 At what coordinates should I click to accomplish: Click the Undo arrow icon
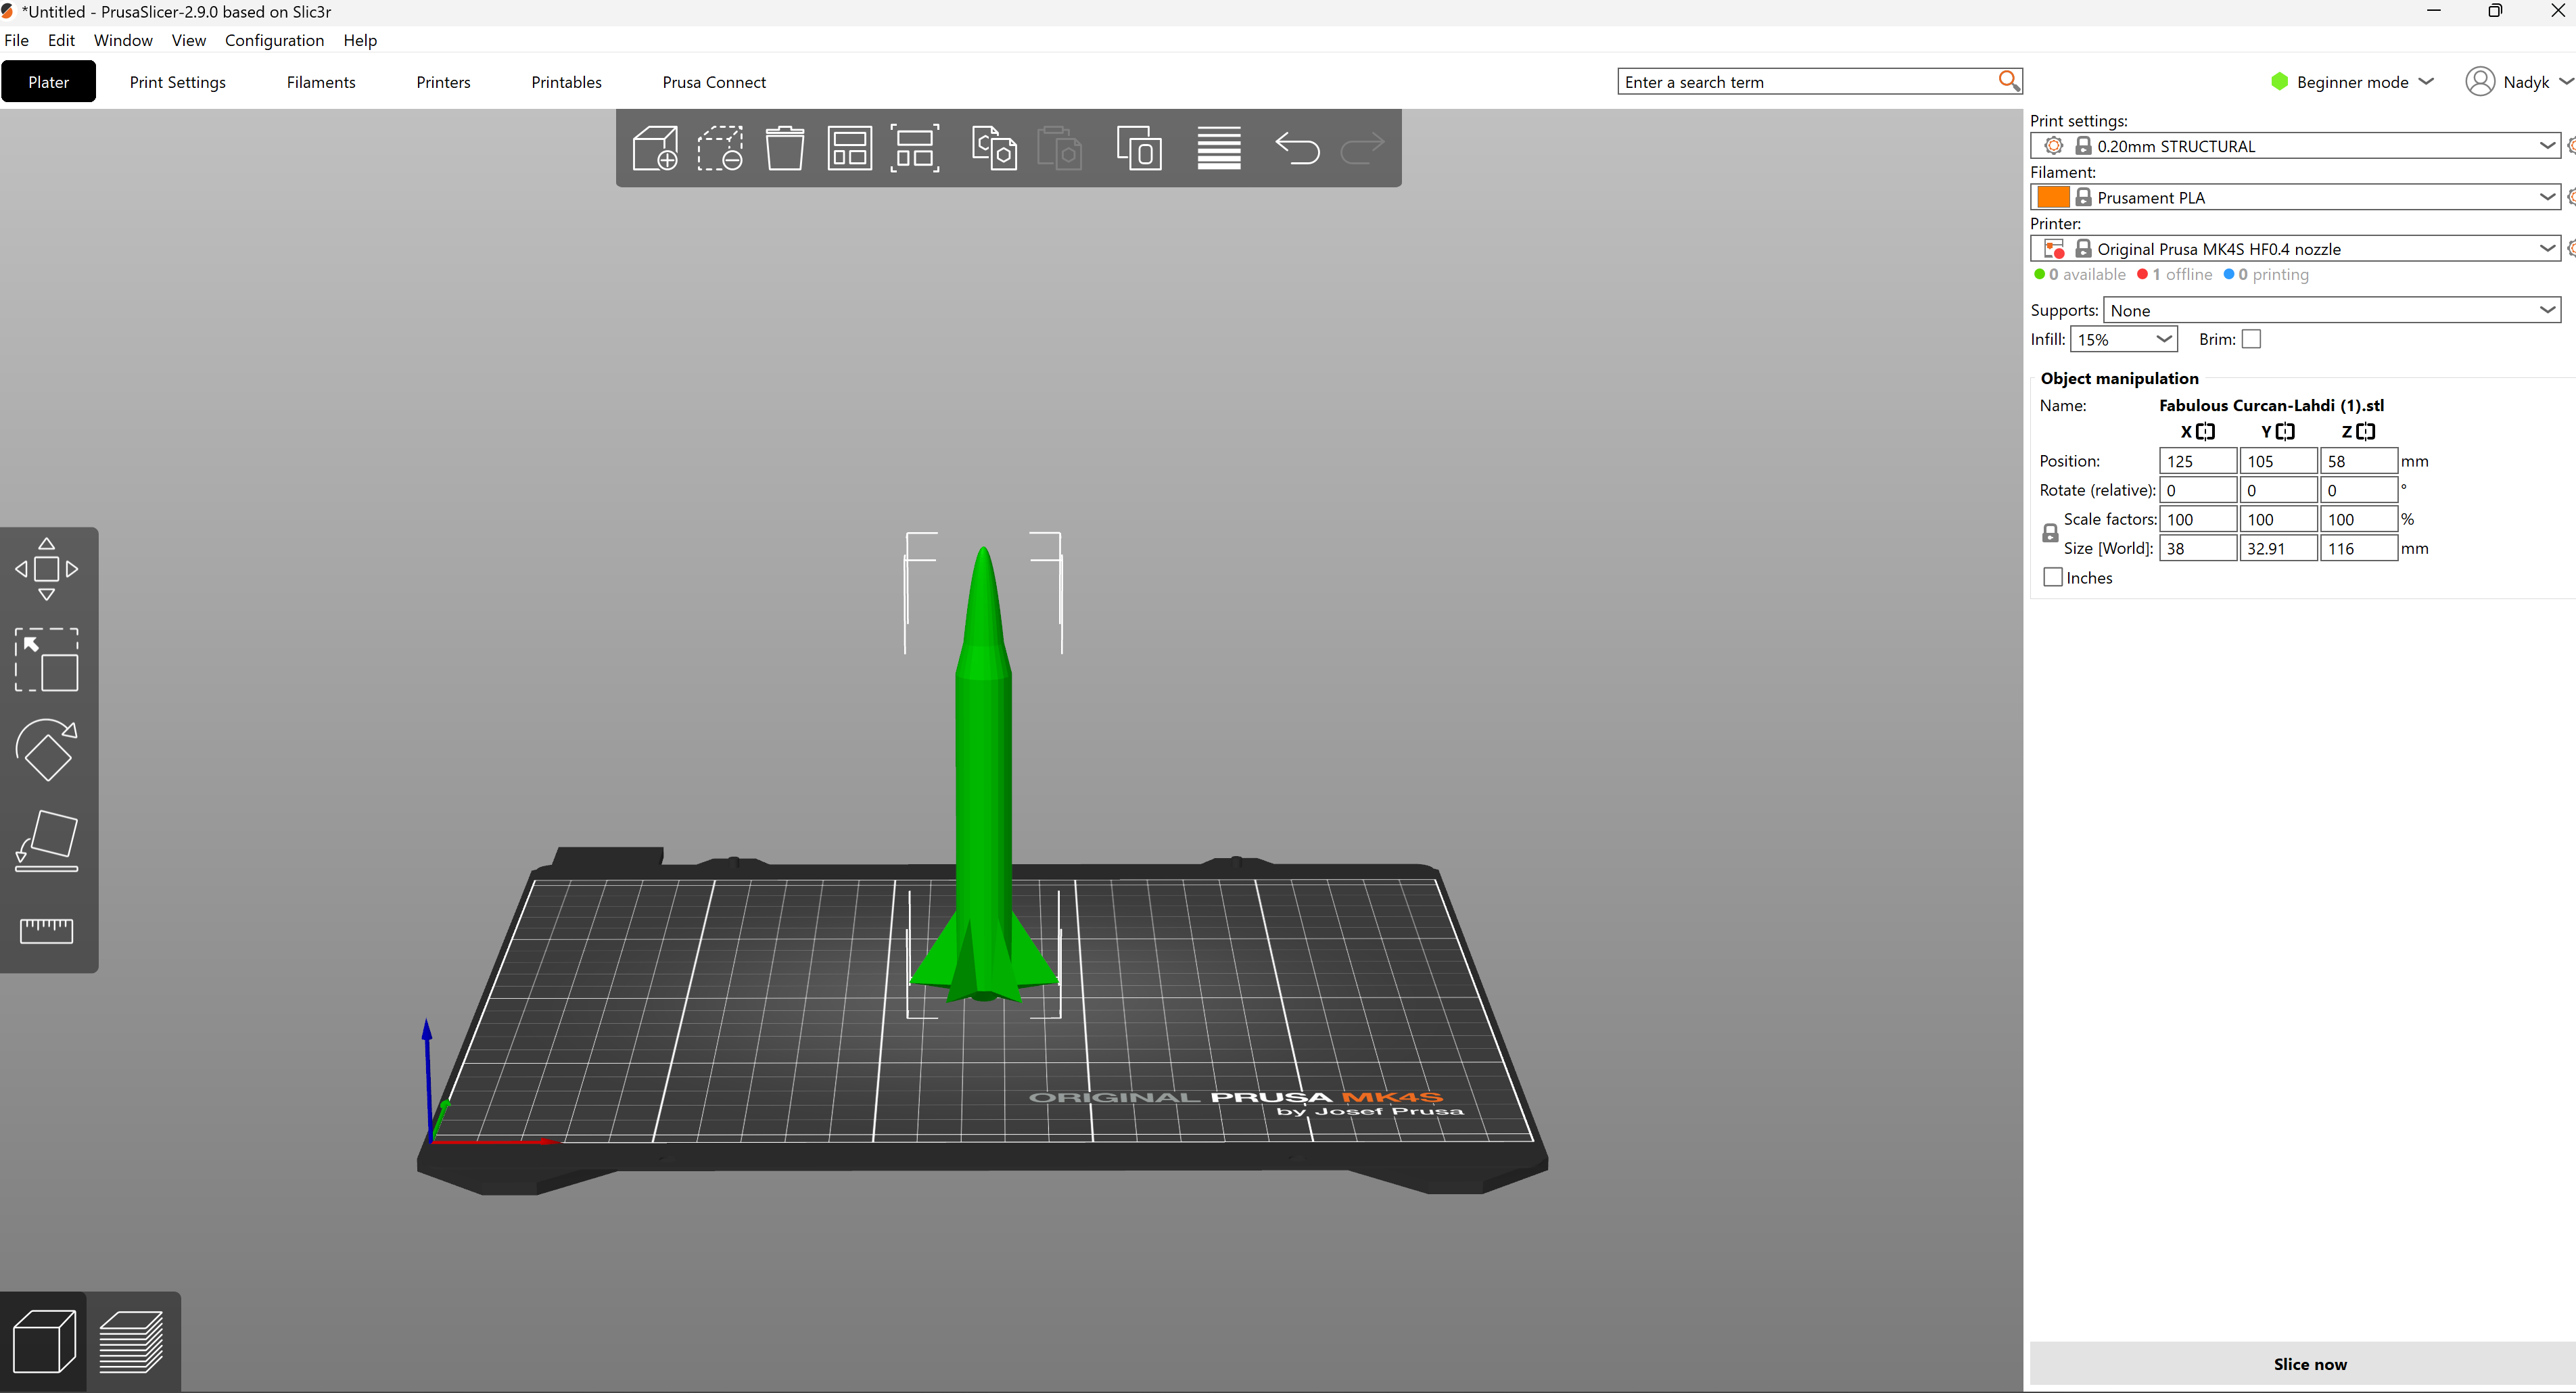coord(1297,149)
